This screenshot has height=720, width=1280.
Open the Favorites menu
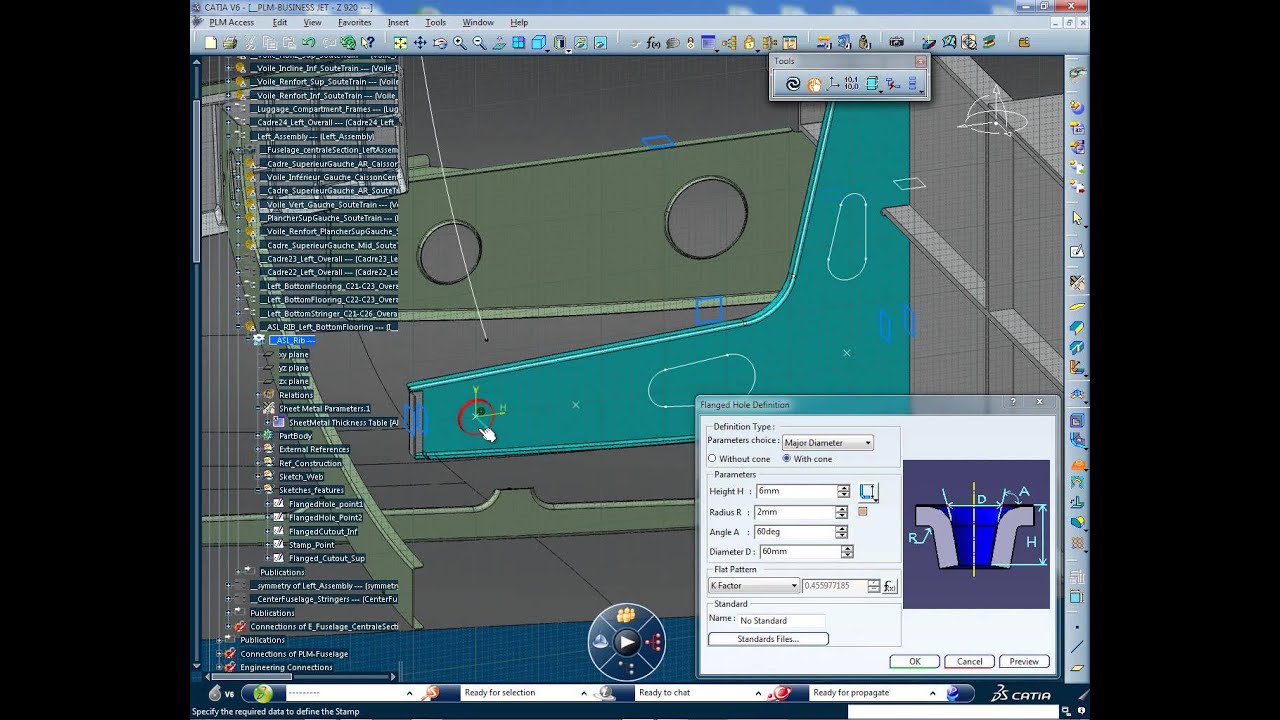[x=354, y=22]
